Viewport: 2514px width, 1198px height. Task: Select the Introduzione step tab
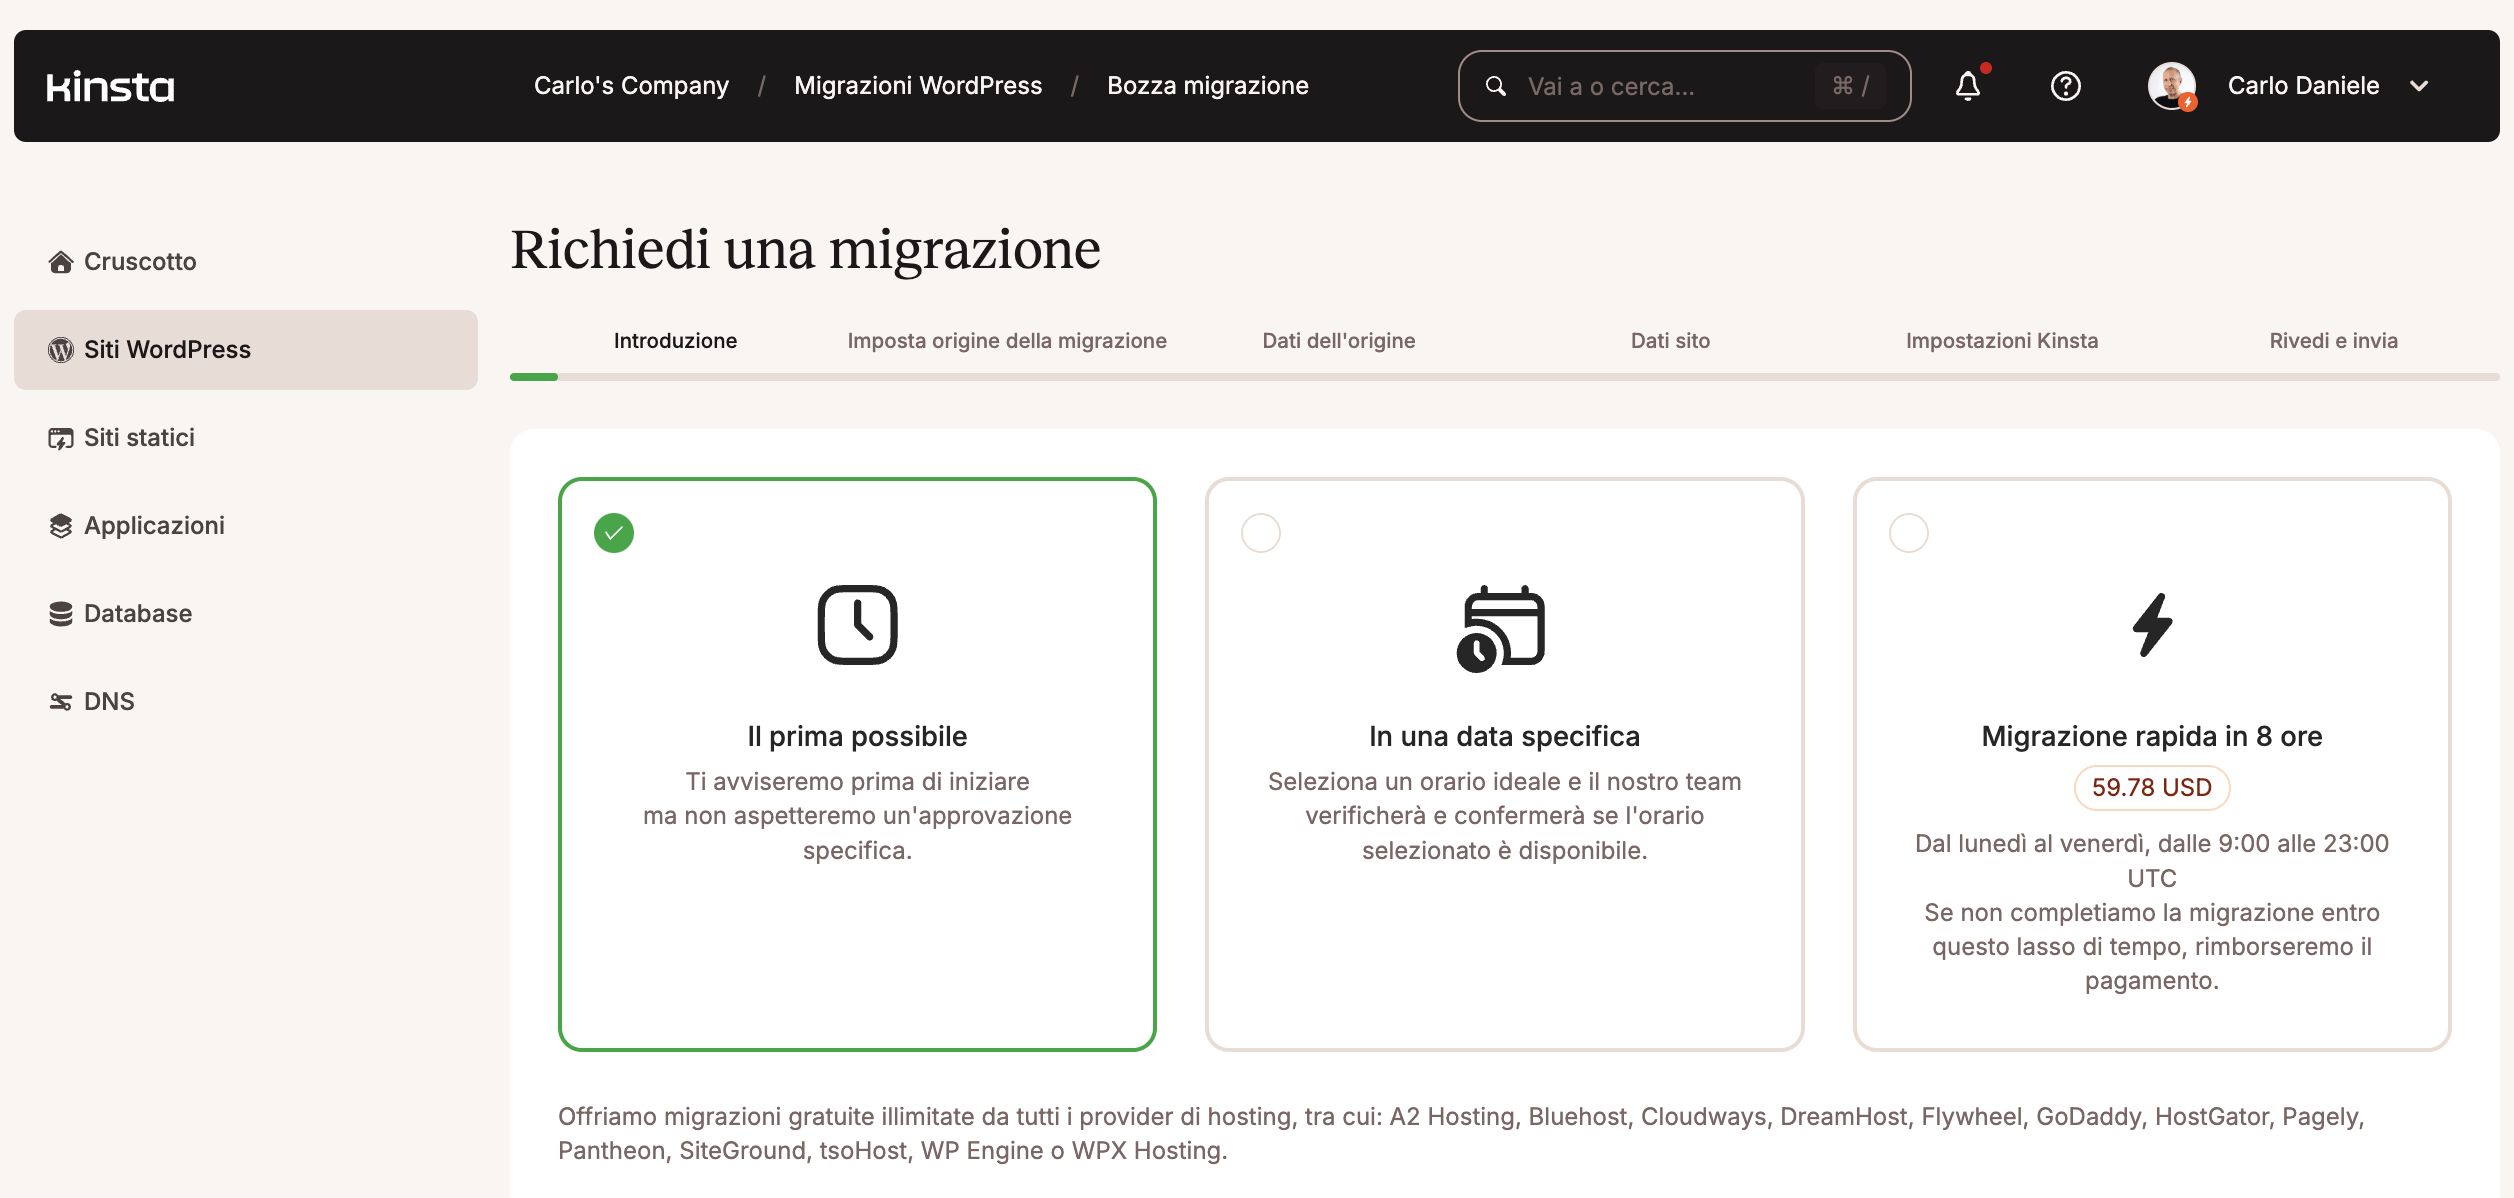(675, 341)
